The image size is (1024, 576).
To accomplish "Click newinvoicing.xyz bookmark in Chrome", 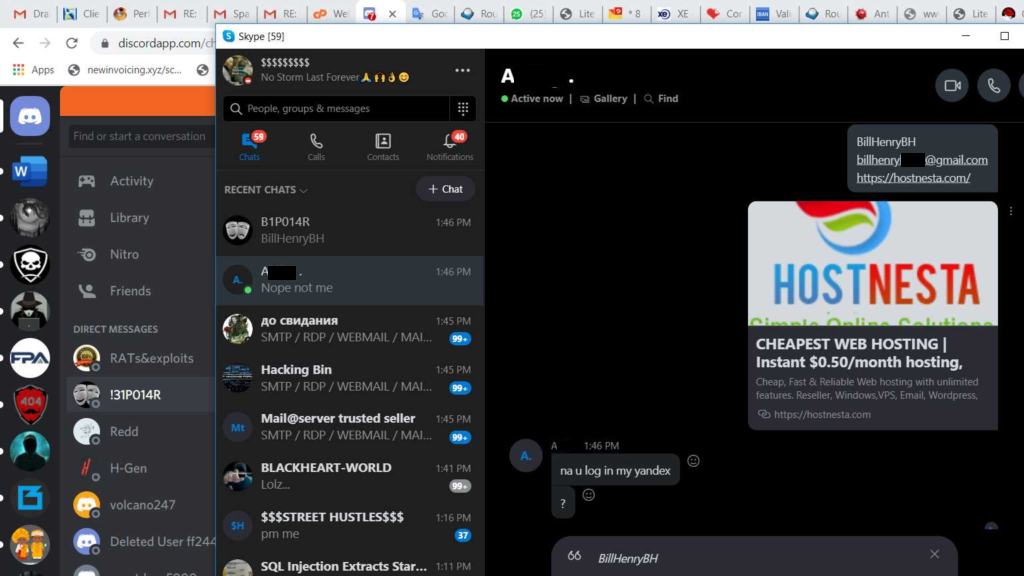I will point(125,69).
